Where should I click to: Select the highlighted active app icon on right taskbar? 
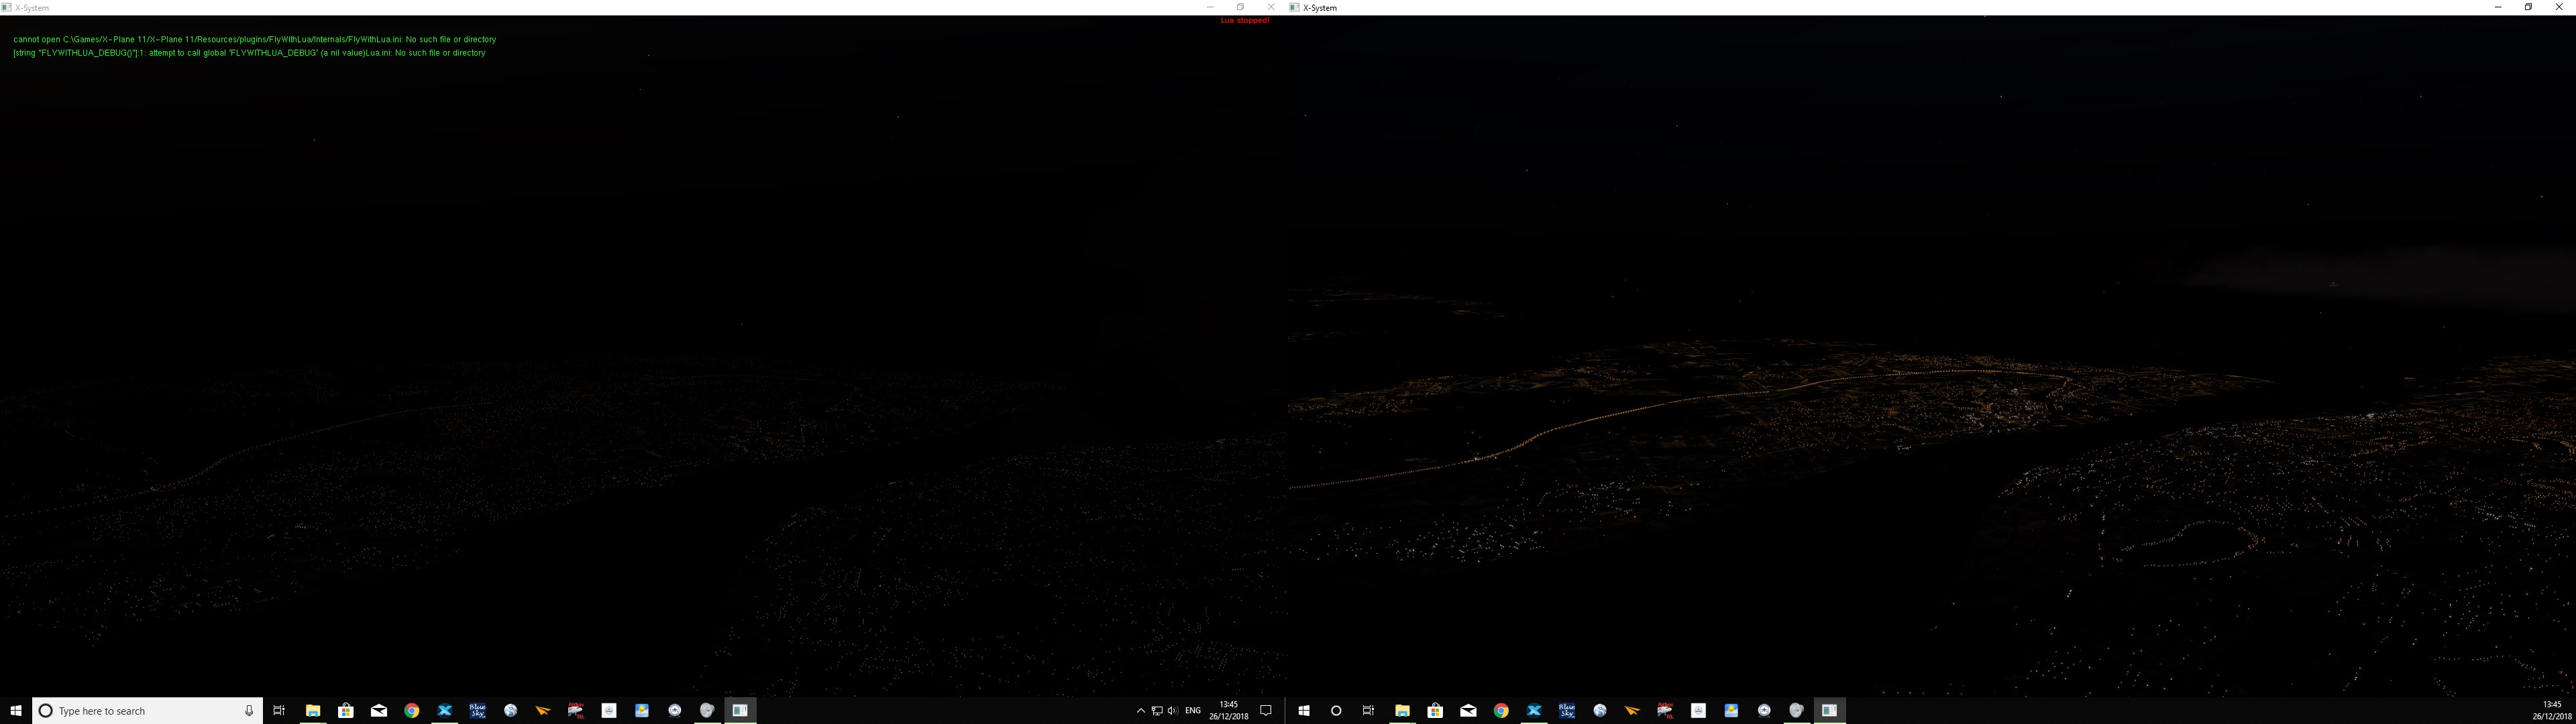coord(1829,710)
